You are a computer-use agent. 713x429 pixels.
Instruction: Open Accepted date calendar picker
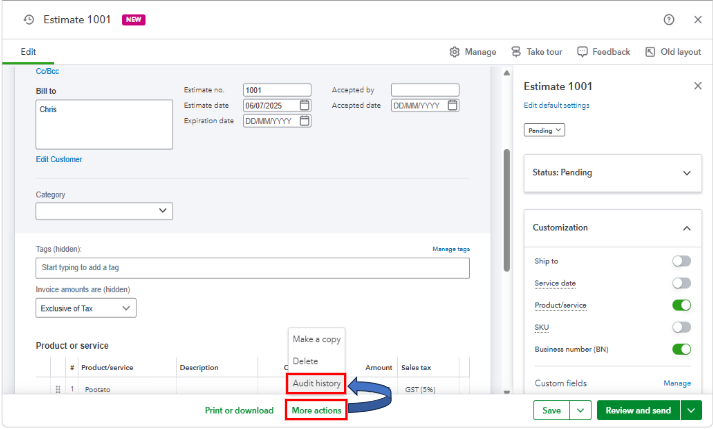click(x=452, y=106)
